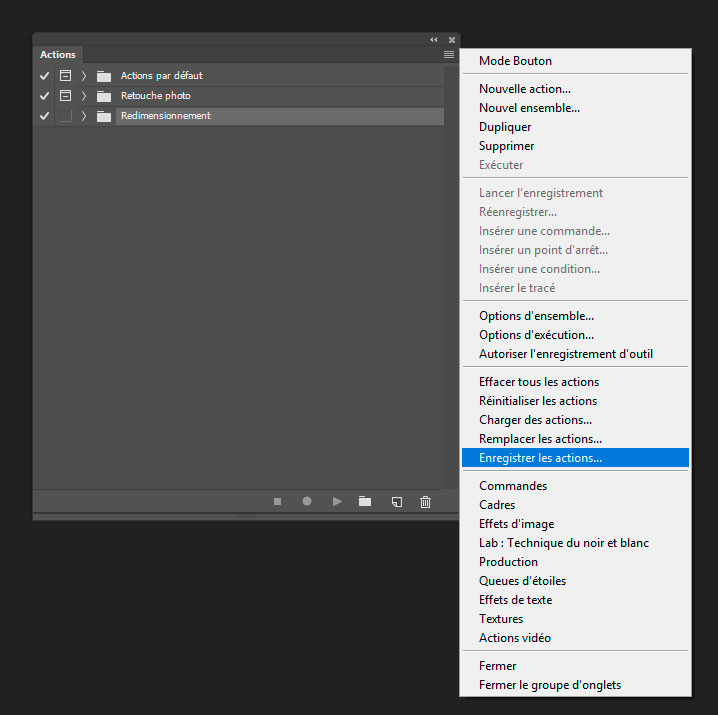
Task: Choose Enregistrer les actions menu entry
Action: [540, 458]
